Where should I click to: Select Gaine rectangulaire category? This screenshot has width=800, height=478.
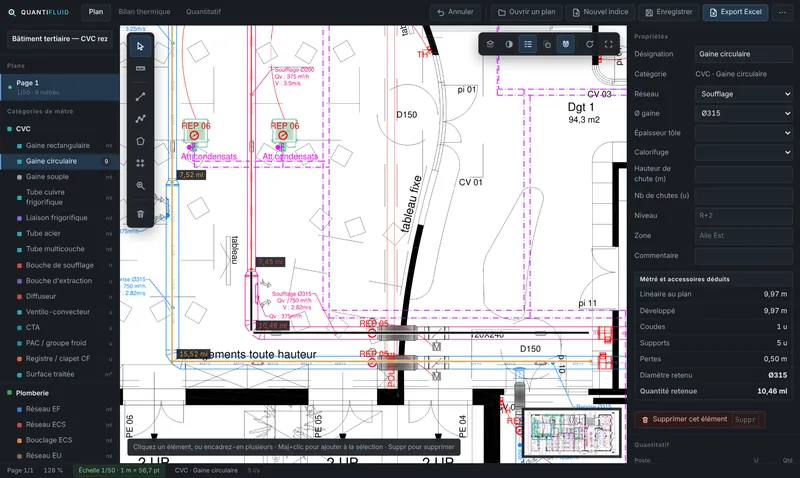[x=60, y=145]
